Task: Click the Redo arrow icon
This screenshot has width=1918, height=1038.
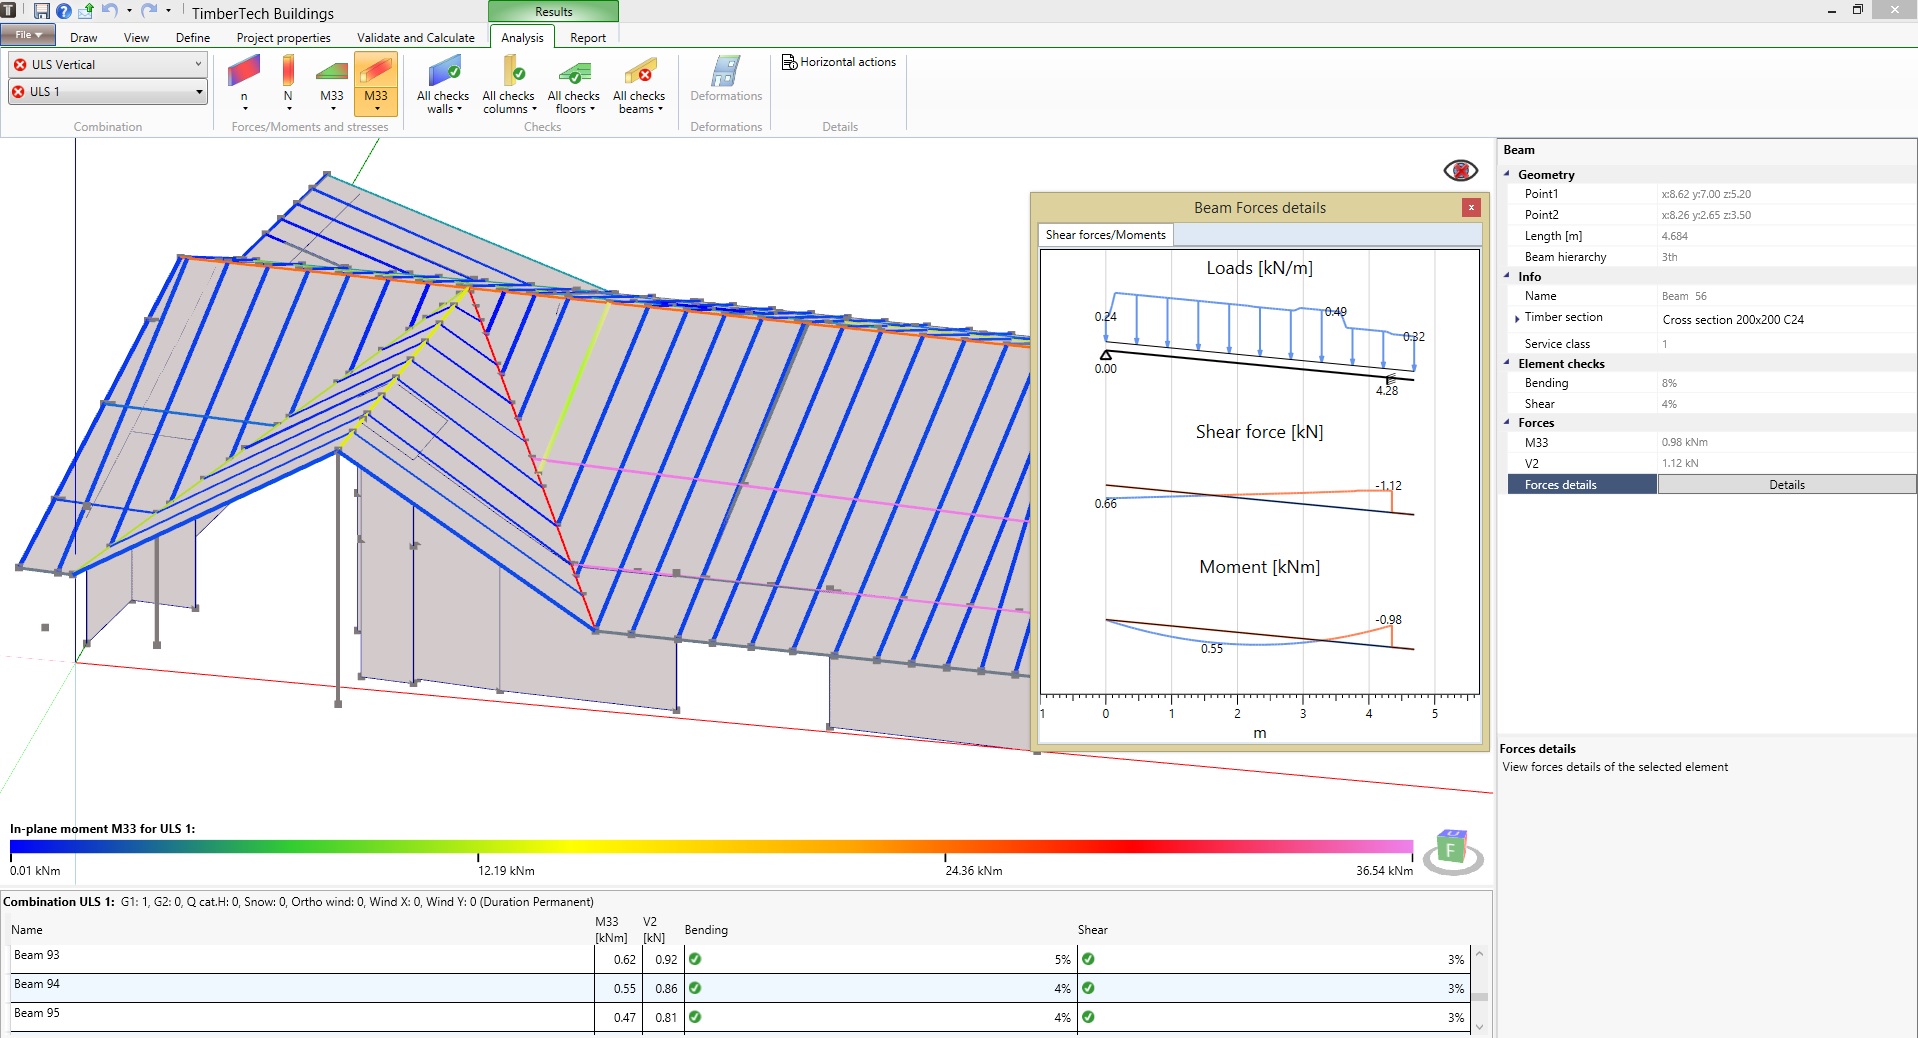Action: (x=149, y=10)
